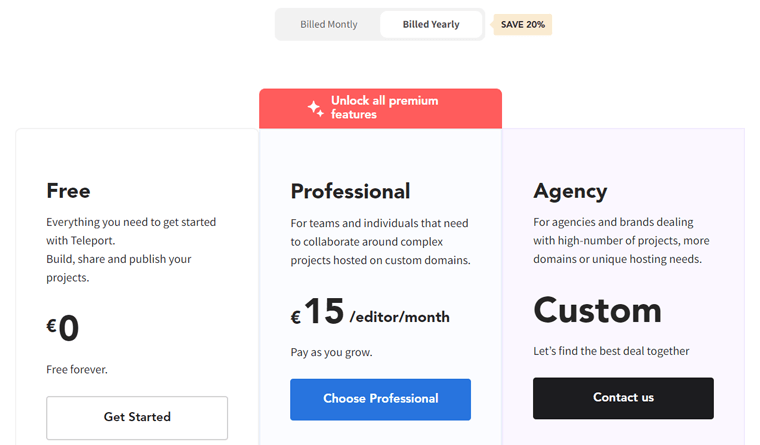Switch to Billed Montly option
This screenshot has height=445, width=760.
(329, 24)
